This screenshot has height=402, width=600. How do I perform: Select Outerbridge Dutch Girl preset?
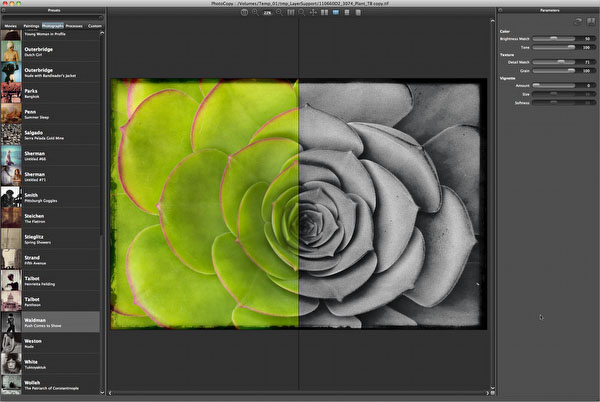tap(50, 51)
